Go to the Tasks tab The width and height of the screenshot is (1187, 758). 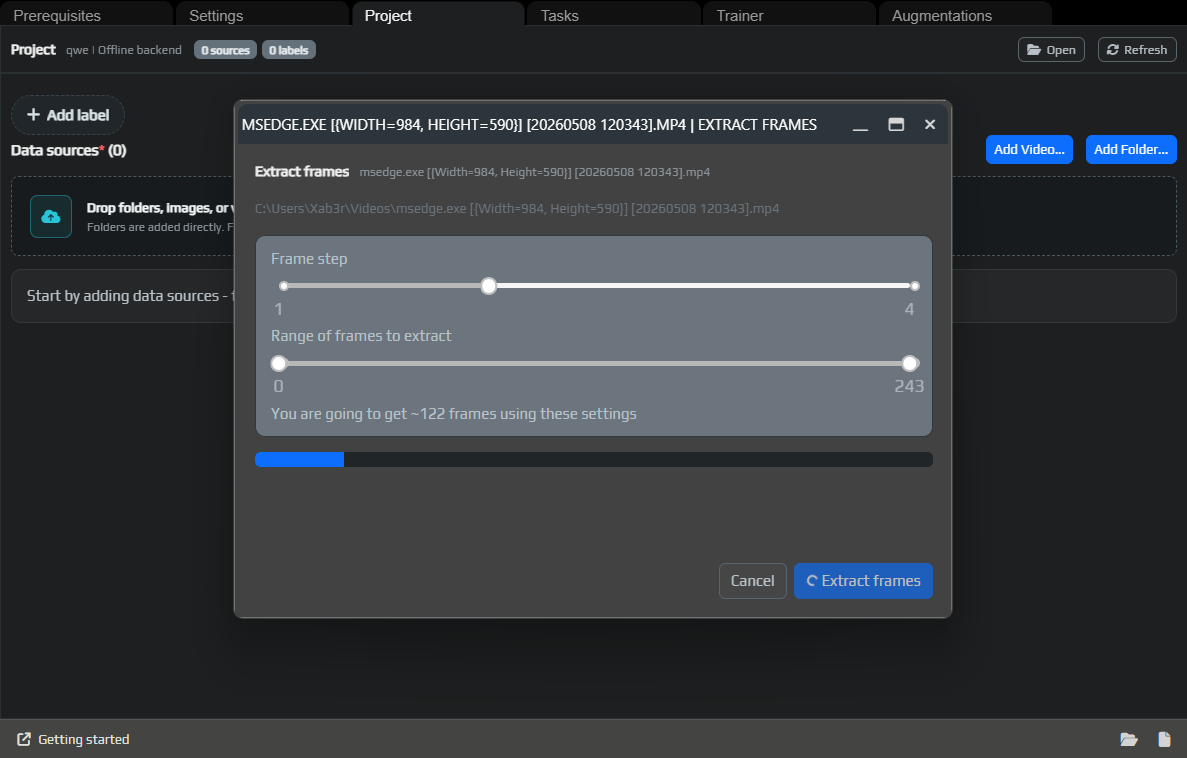[614, 15]
